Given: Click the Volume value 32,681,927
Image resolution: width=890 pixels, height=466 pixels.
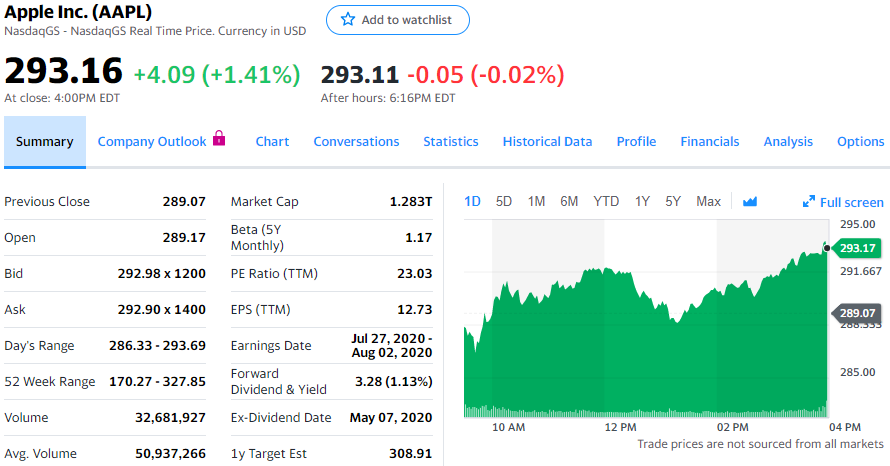Looking at the screenshot, I should click(x=170, y=418).
